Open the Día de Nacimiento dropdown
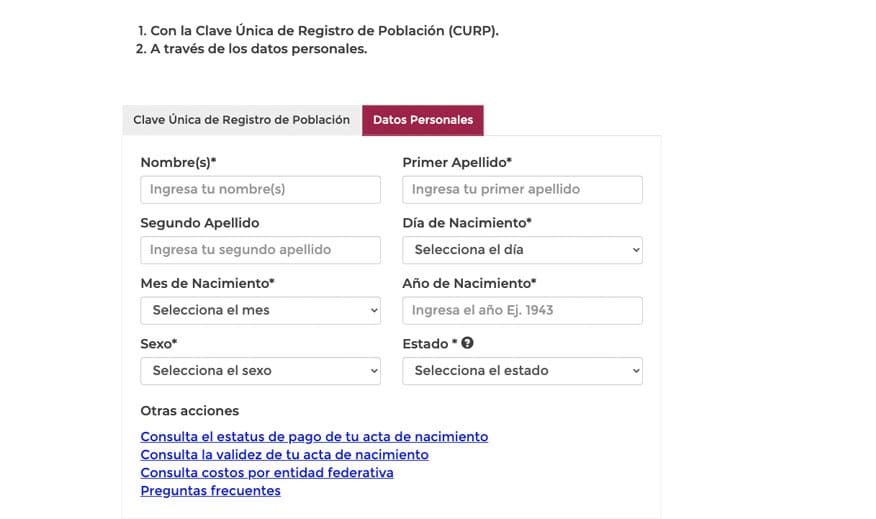The image size is (876, 519). coord(522,250)
